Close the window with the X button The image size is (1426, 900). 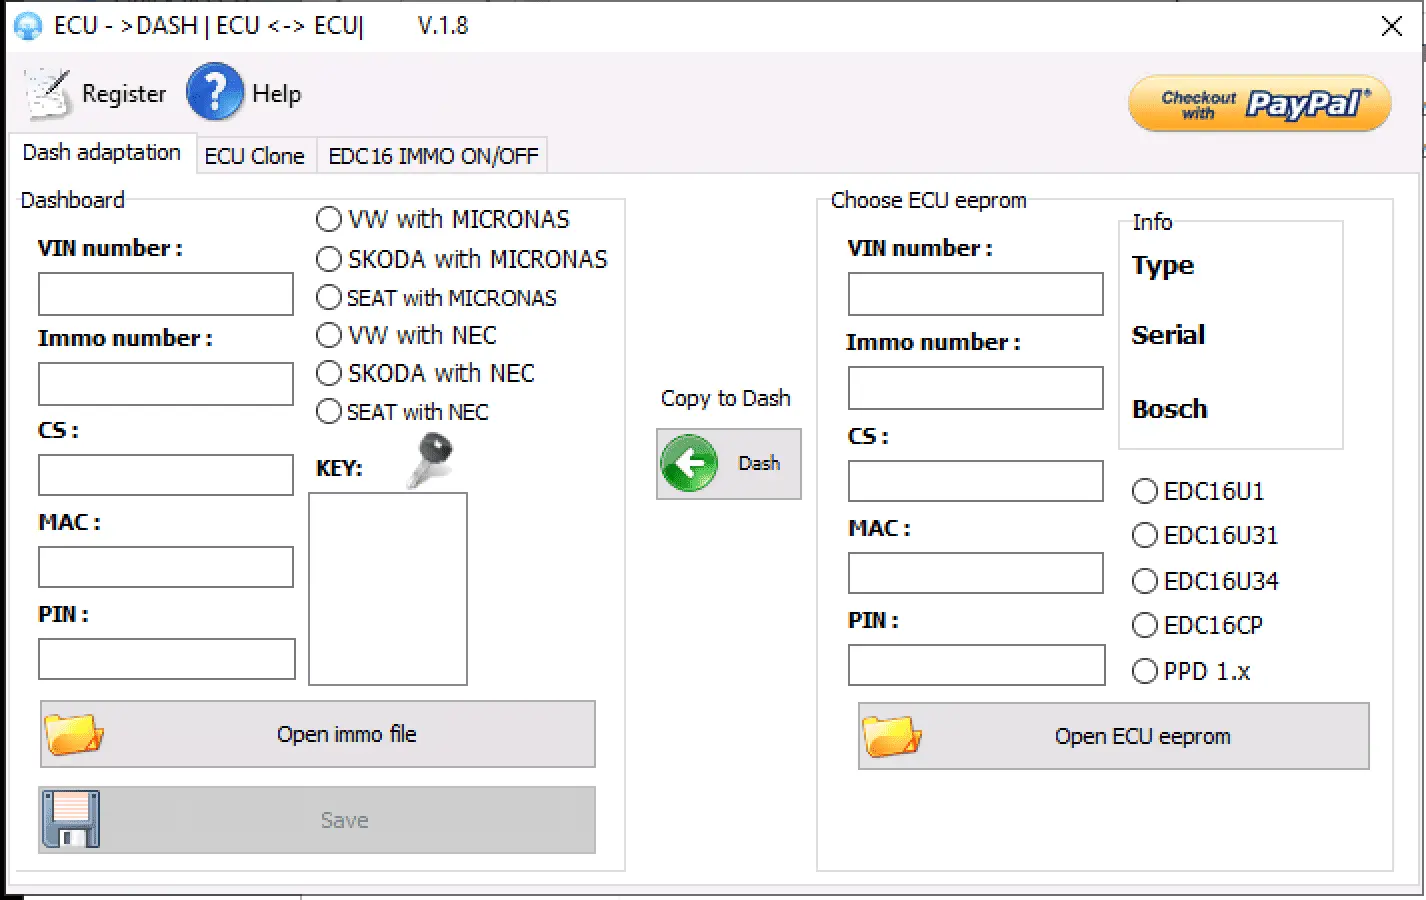[1391, 27]
